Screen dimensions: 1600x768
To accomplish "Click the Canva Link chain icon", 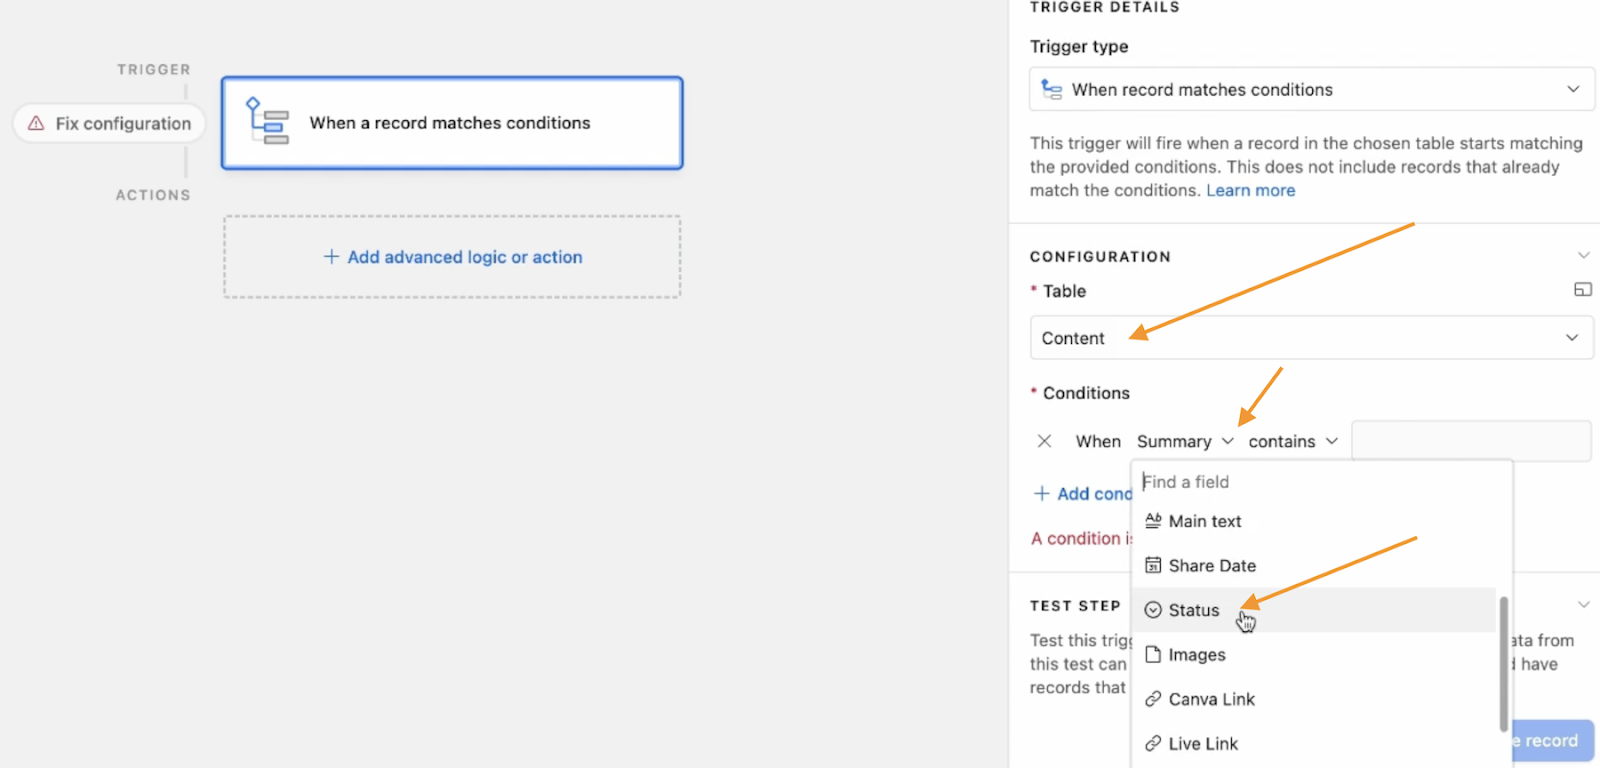I will coord(1153,699).
